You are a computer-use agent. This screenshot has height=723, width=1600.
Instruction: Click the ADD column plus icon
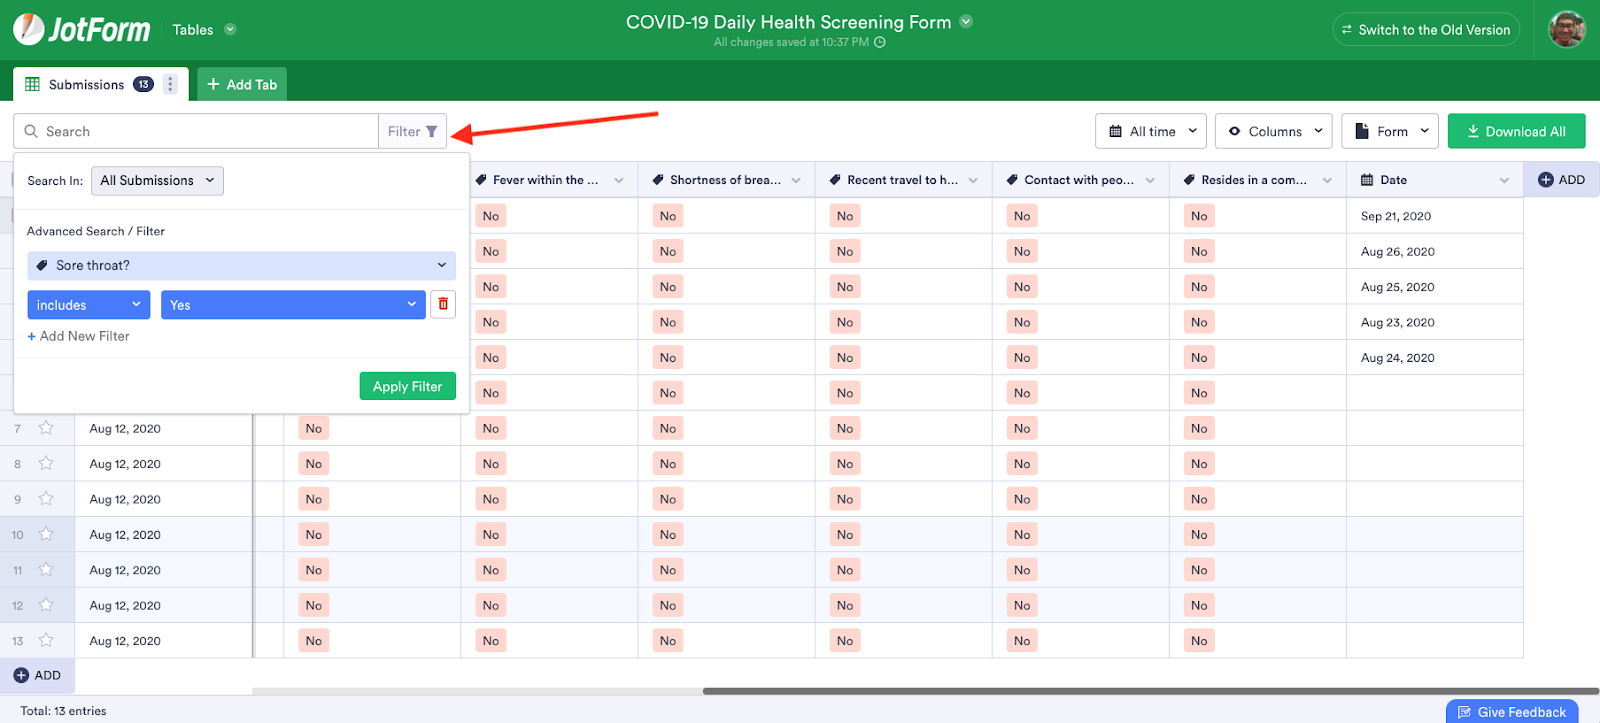coord(1546,180)
